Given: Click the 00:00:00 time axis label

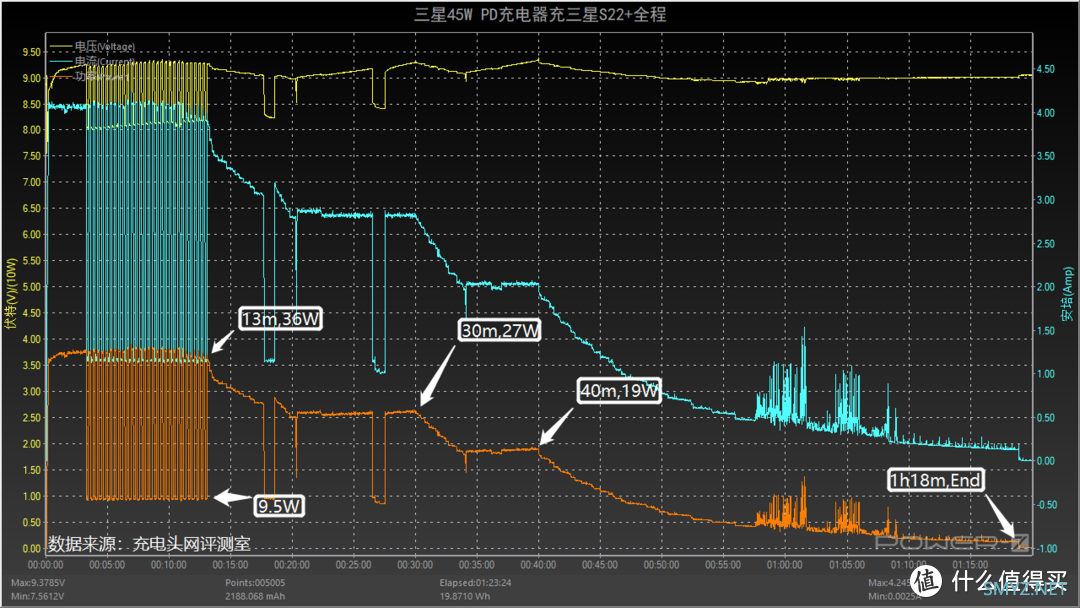Looking at the screenshot, I should pos(45,565).
